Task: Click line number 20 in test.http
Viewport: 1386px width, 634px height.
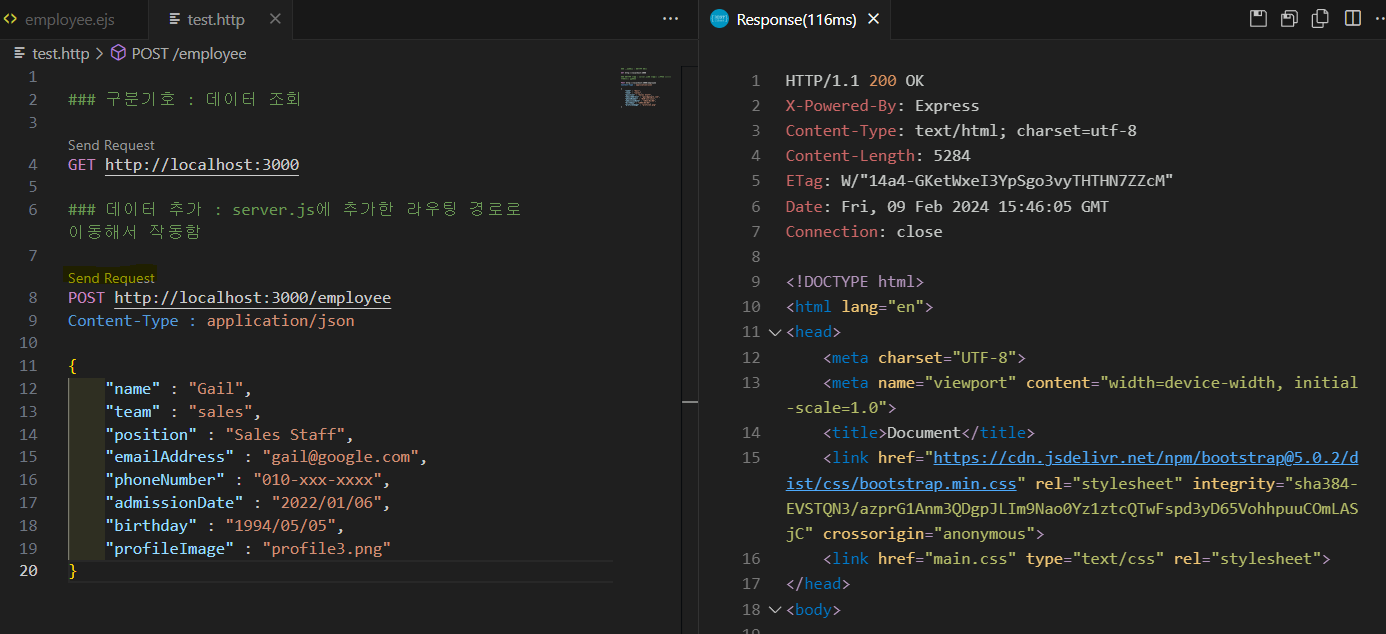Action: click(x=28, y=570)
